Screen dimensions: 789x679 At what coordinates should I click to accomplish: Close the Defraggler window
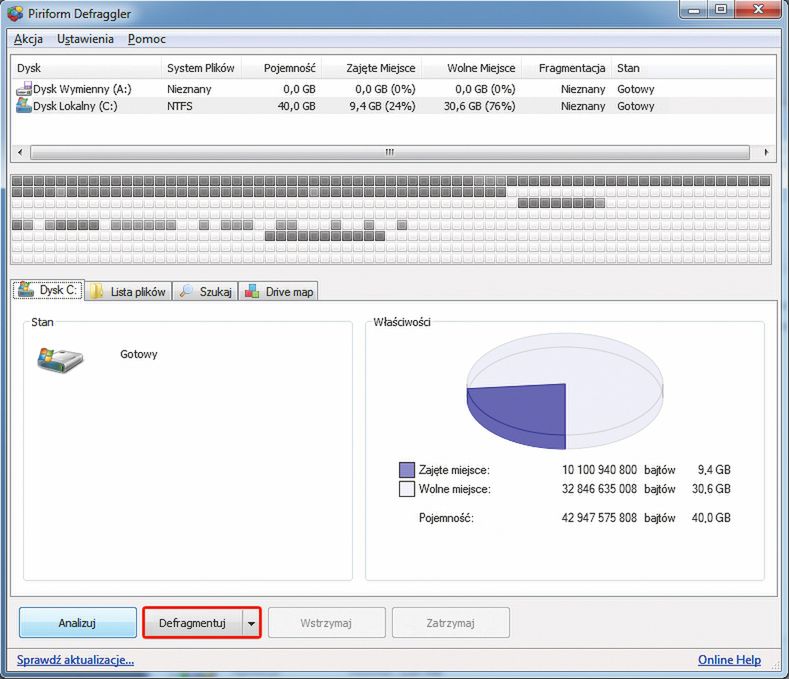pyautogui.click(x=759, y=10)
